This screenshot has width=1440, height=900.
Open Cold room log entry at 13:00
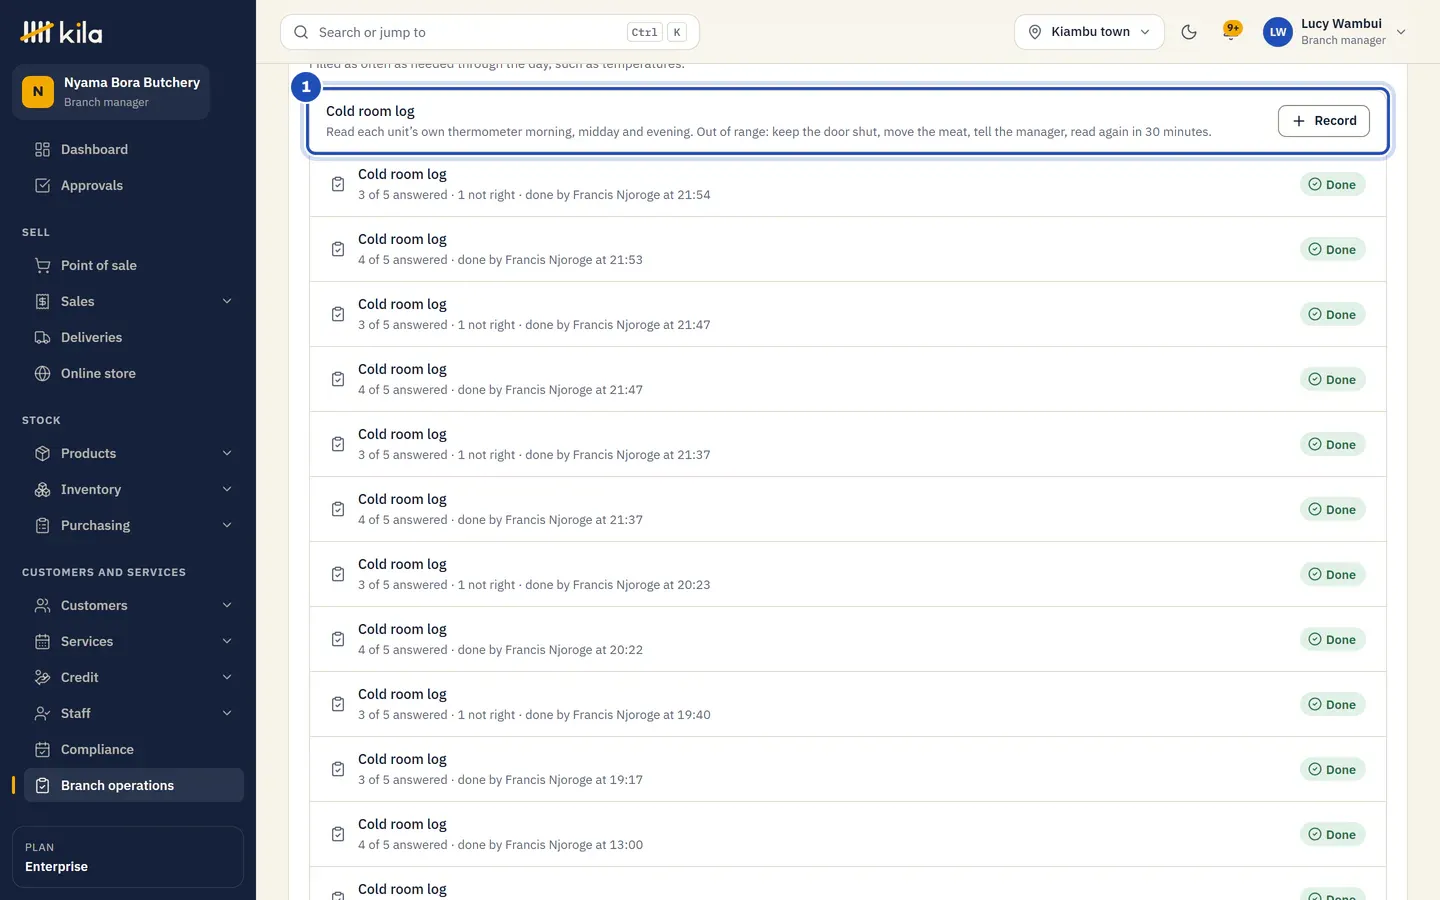click(x=848, y=834)
